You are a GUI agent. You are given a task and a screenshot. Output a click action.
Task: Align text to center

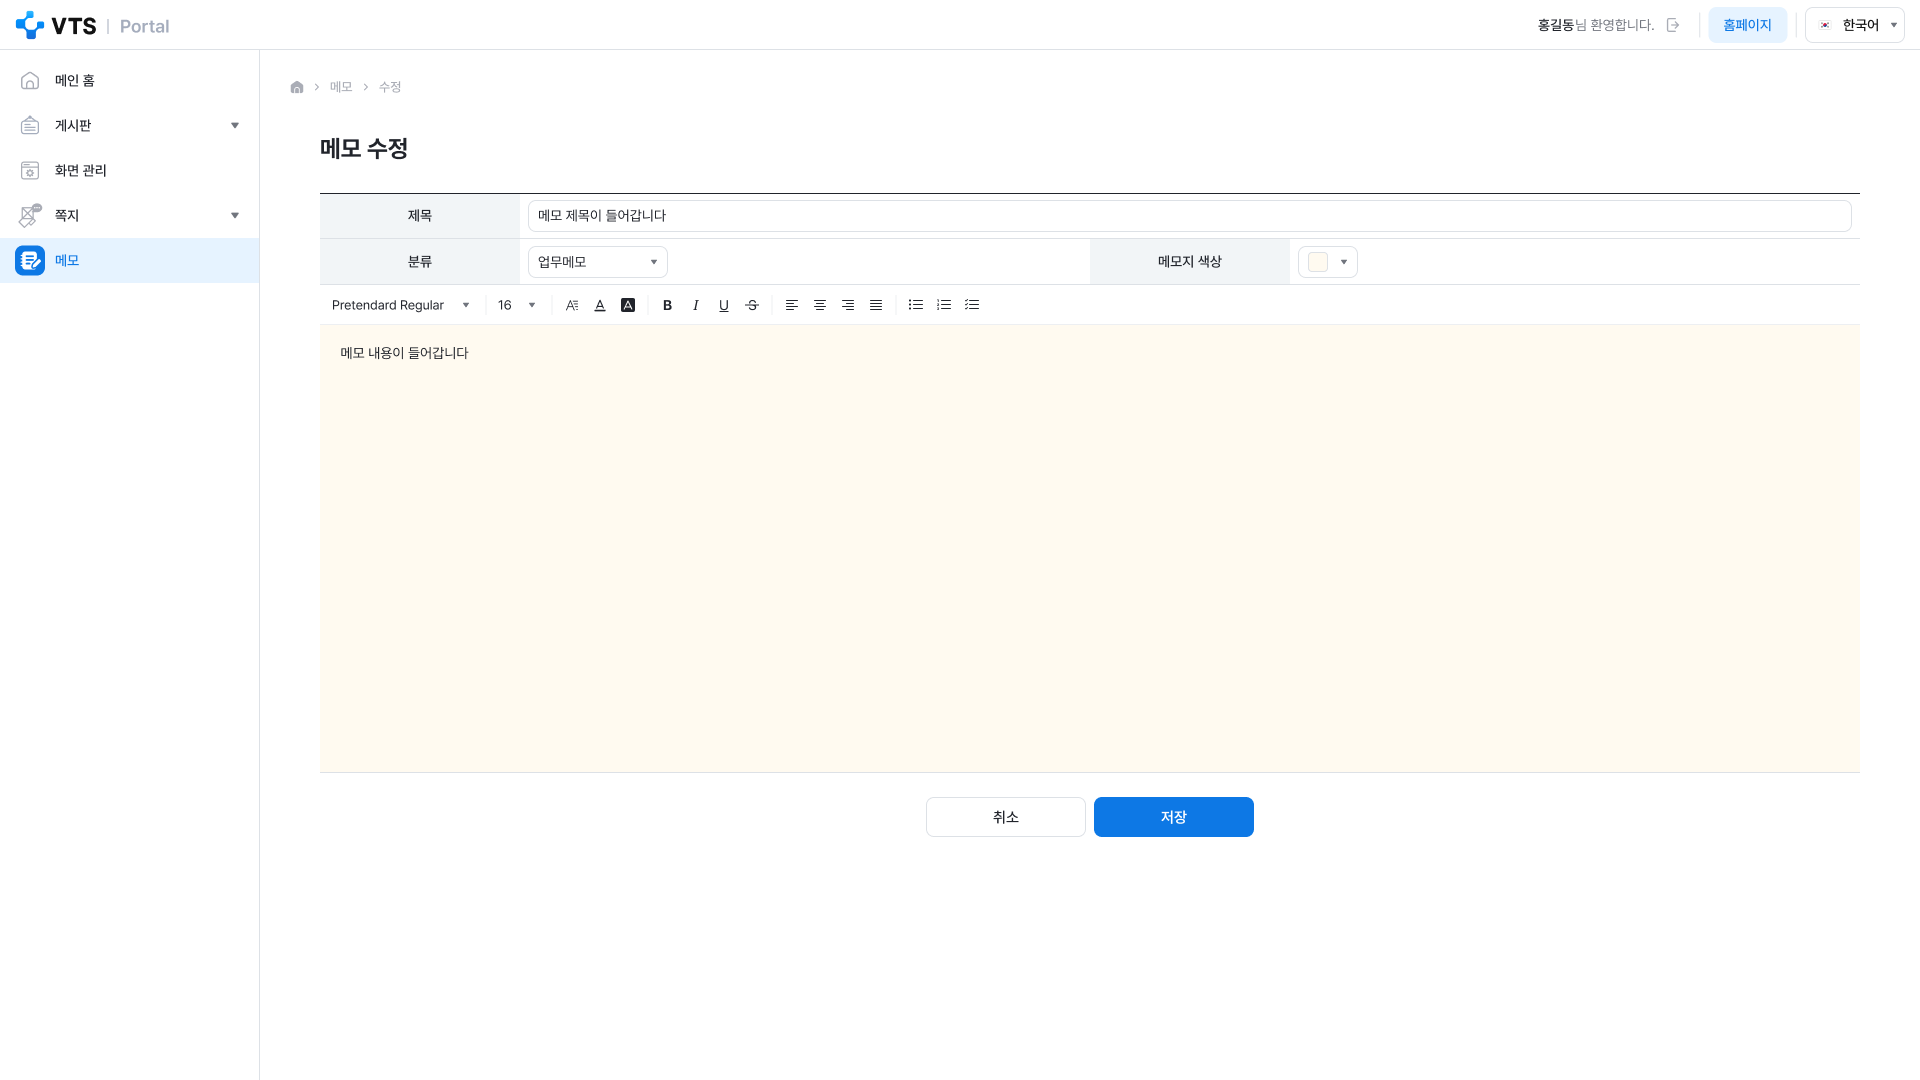(x=820, y=305)
